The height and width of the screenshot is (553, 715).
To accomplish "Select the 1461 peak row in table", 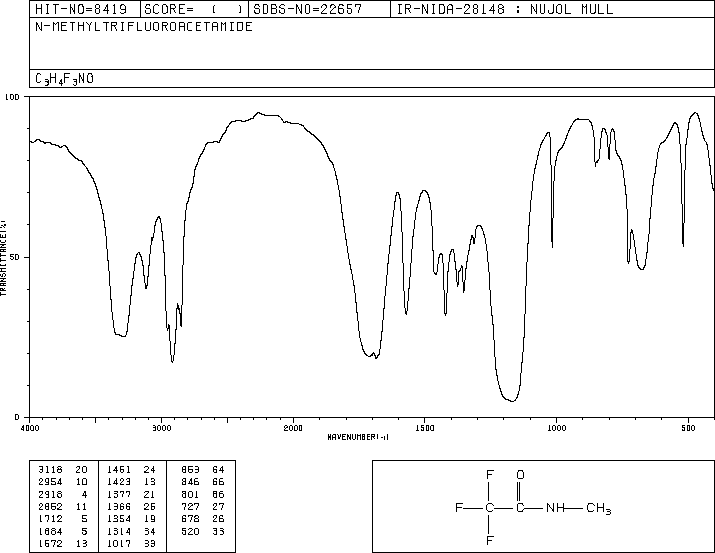I will [x=131, y=470].
